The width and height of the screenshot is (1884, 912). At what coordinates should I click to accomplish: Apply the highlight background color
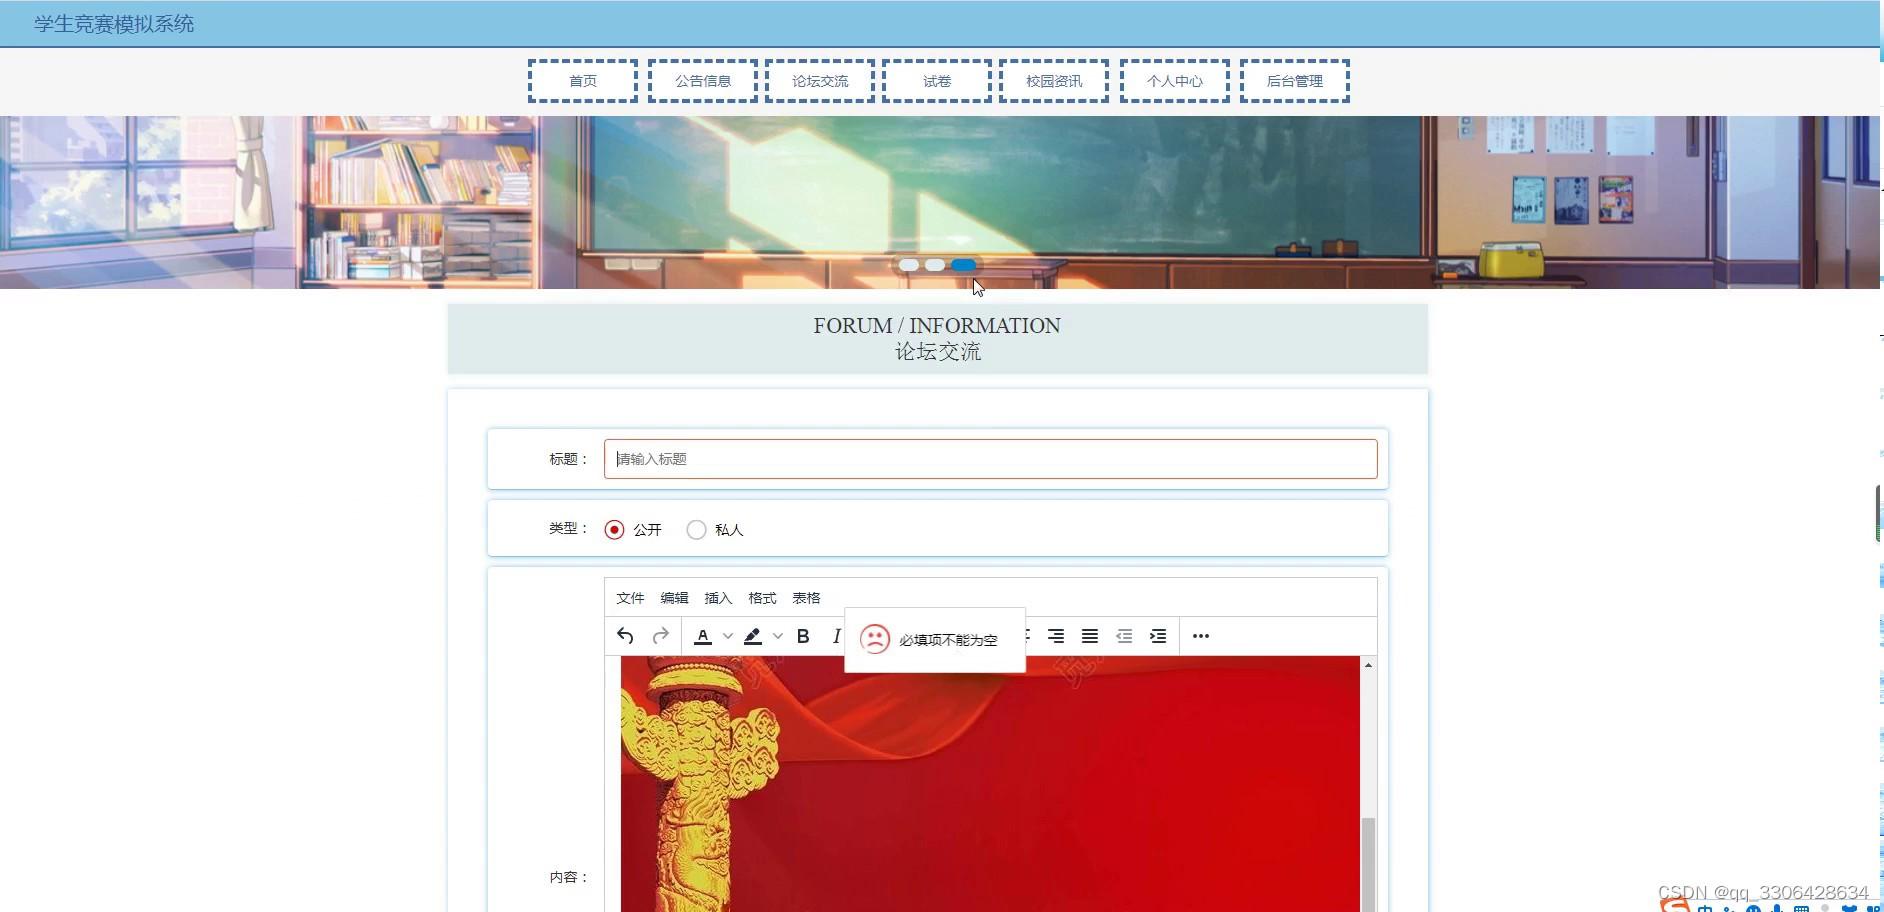coord(753,636)
